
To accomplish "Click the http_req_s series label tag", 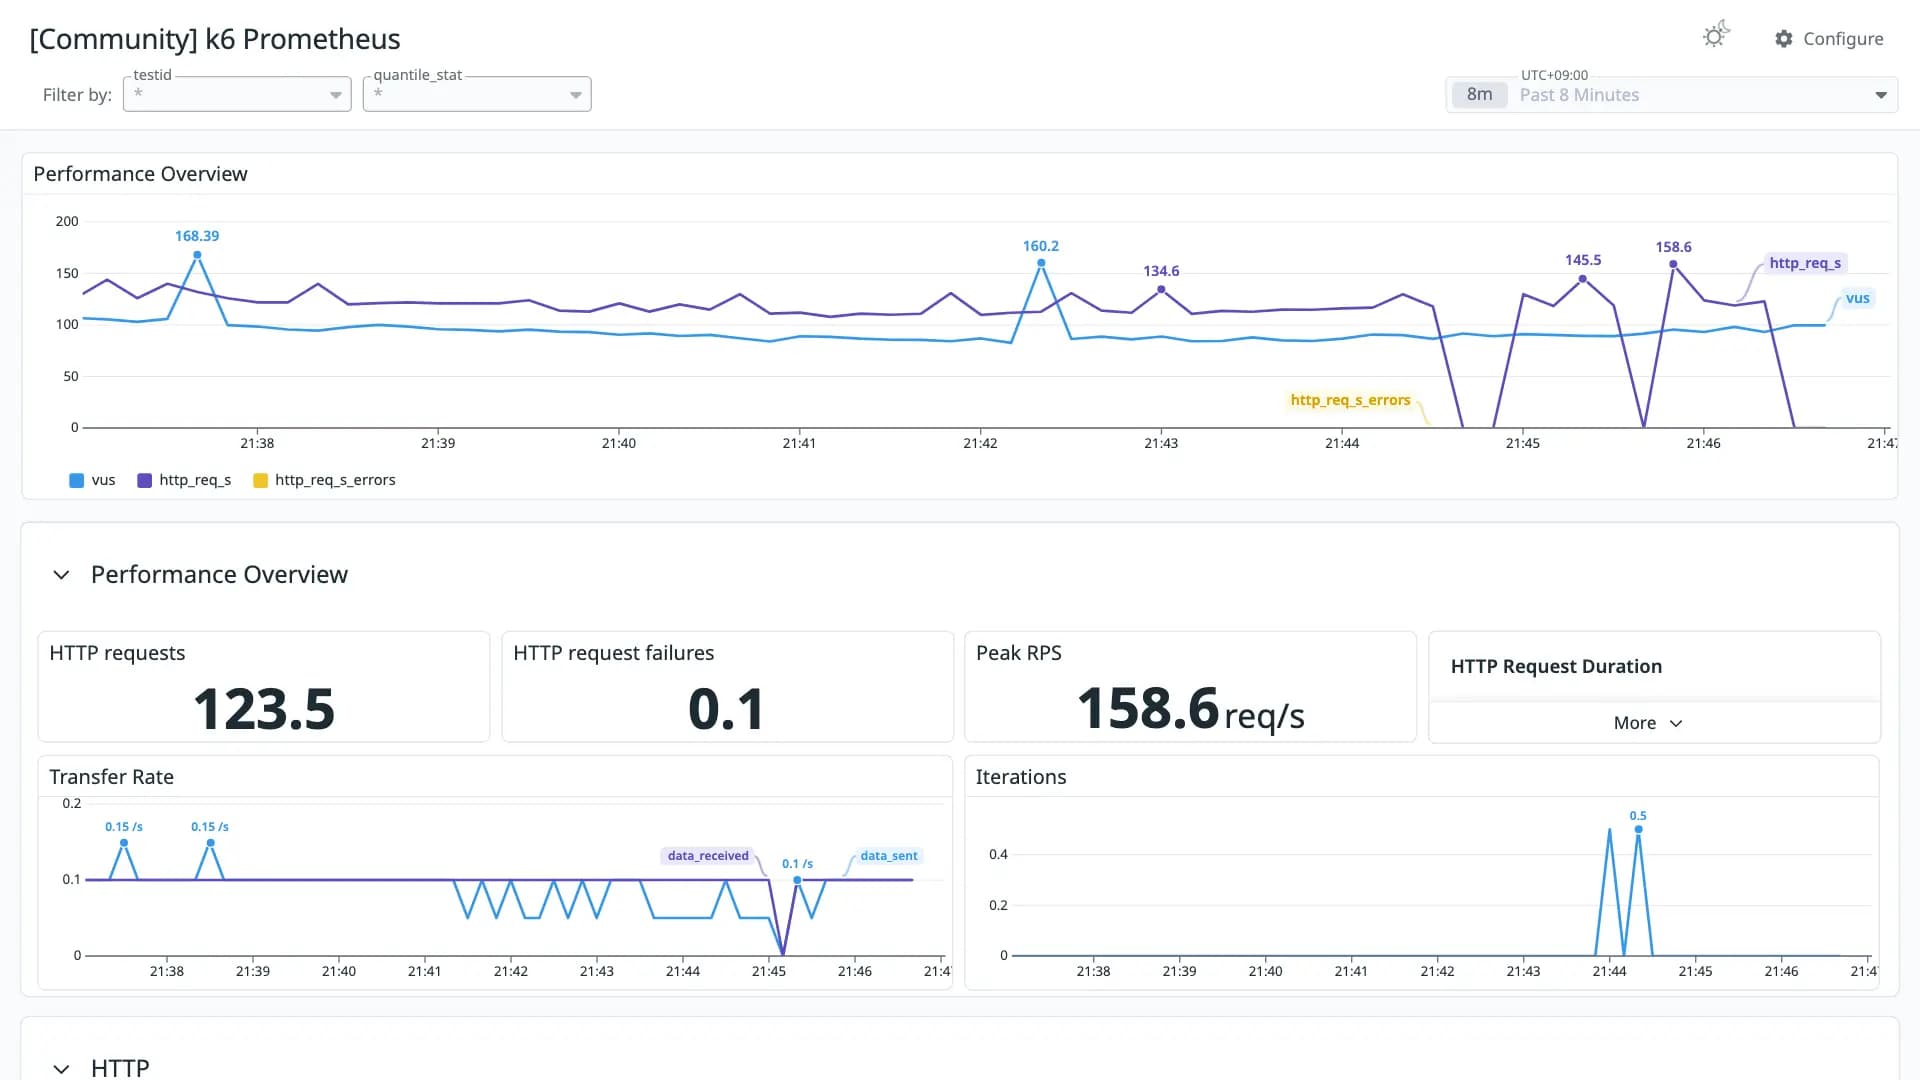I will point(1805,263).
